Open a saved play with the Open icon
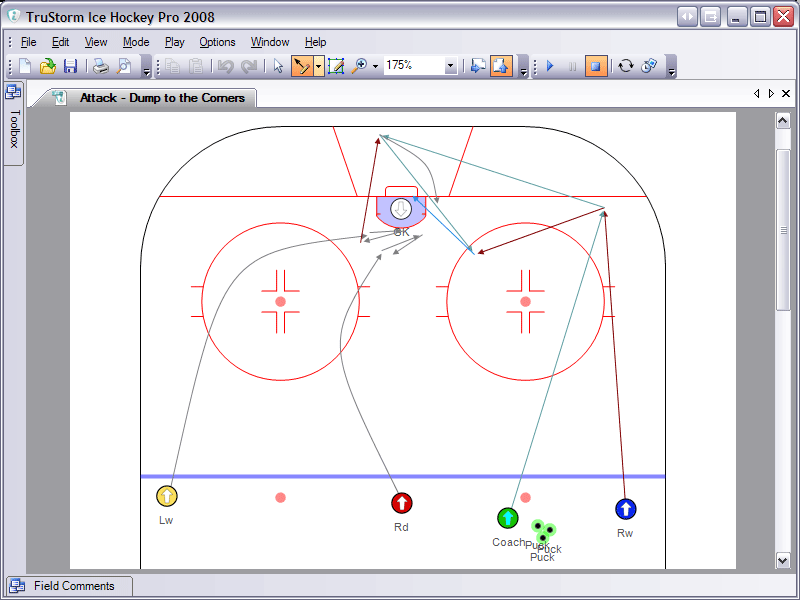 click(47, 66)
